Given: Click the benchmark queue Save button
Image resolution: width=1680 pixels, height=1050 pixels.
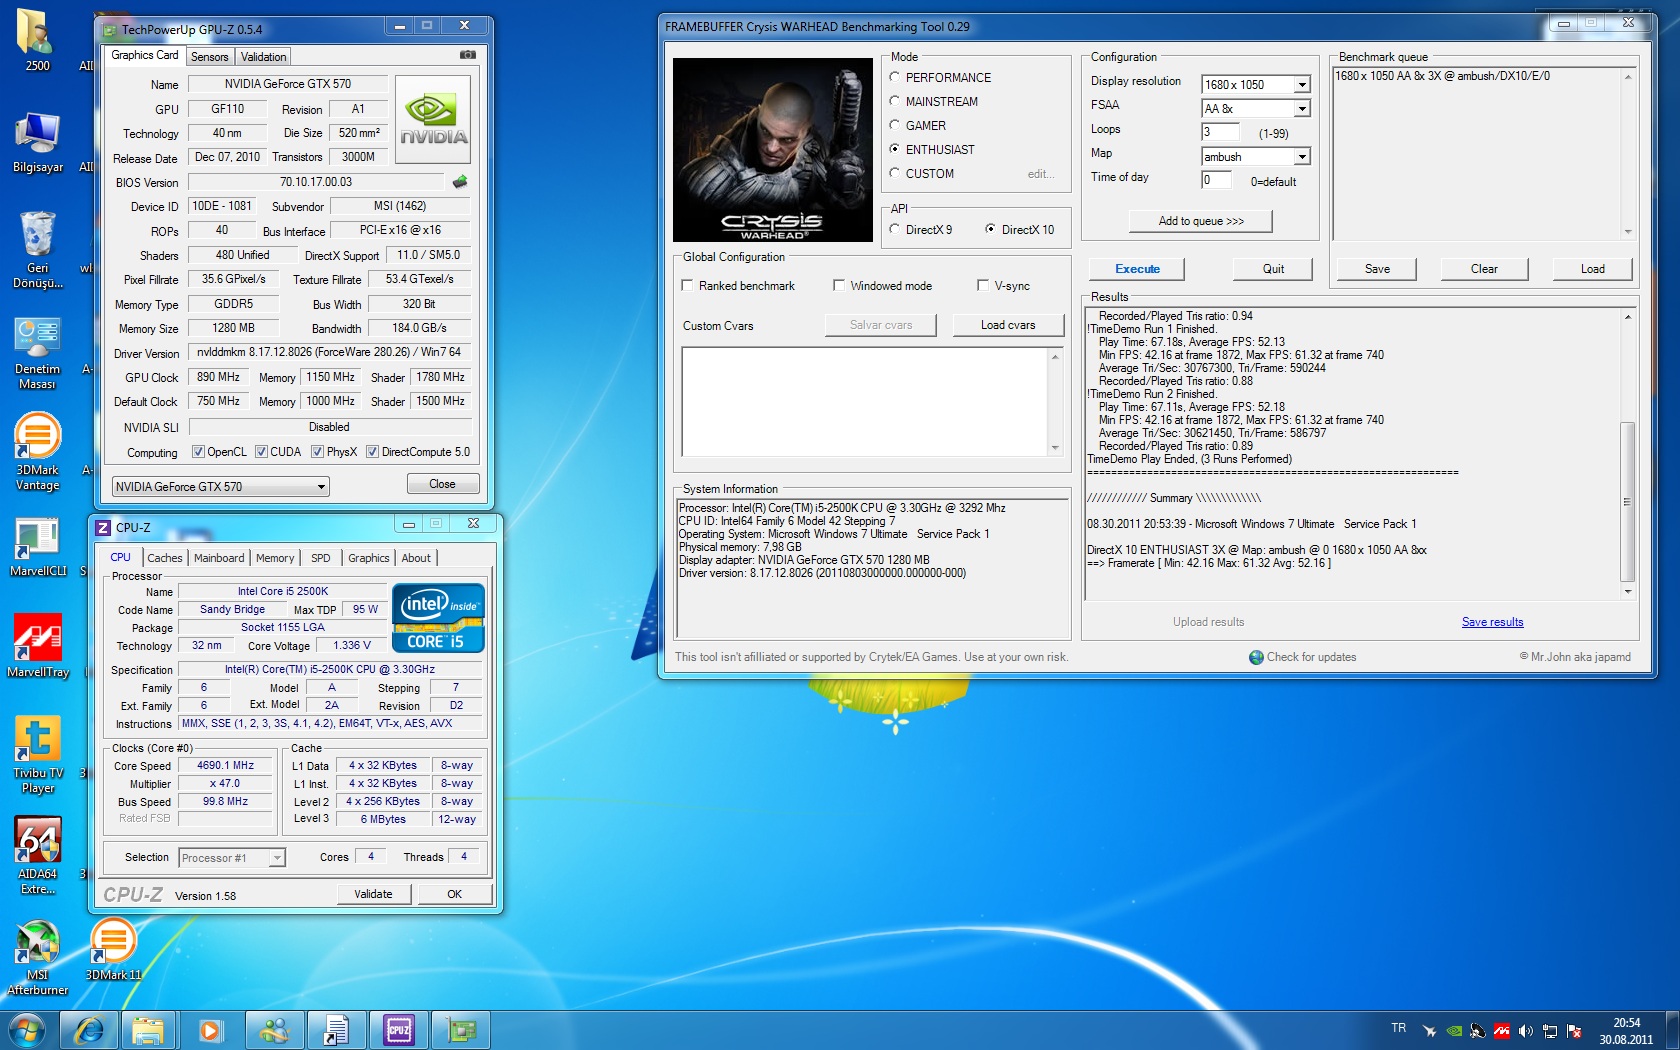Looking at the screenshot, I should pyautogui.click(x=1377, y=269).
